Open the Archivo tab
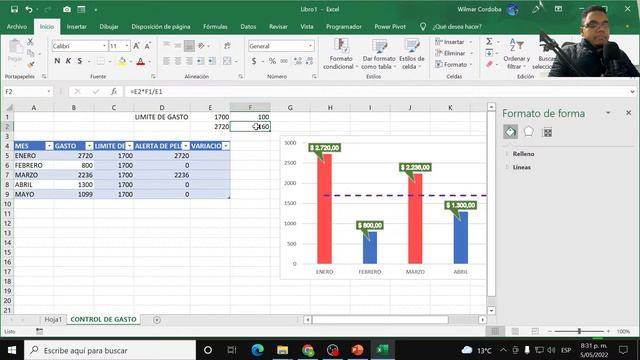Image resolution: width=640 pixels, height=360 pixels. click(x=17, y=27)
